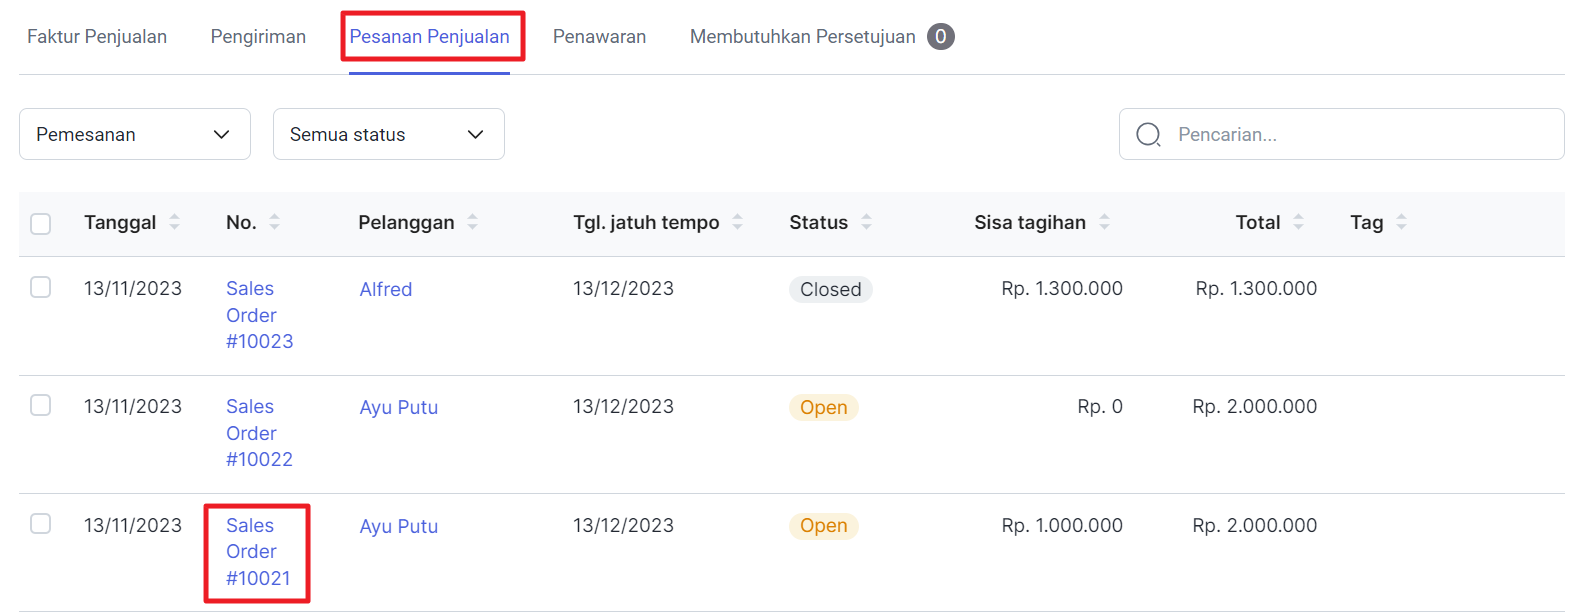Viewport: 1583px width, 612px height.
Task: Click Open badge of order #10021
Action: [824, 526]
